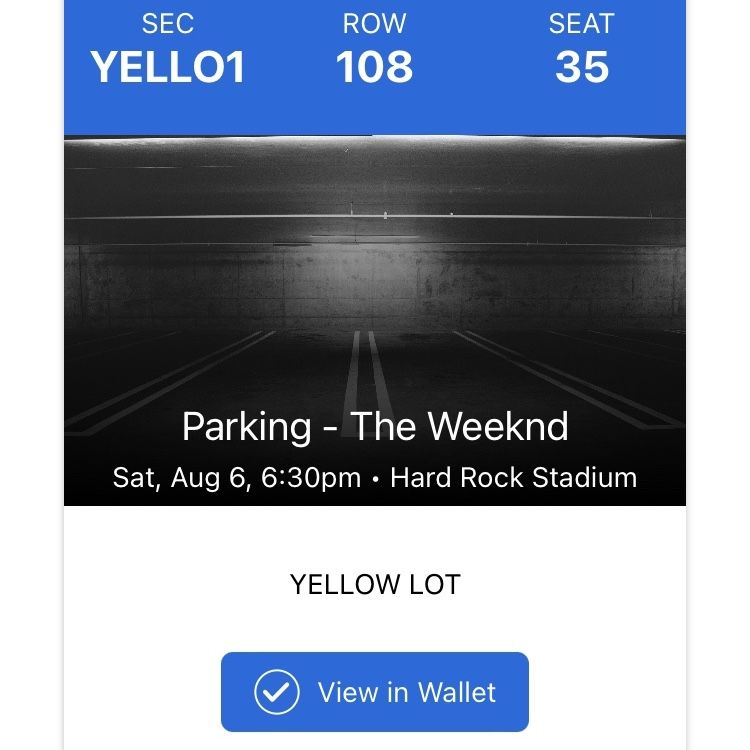Tap the checkmark circle icon
This screenshot has height=750, width=750.
point(276,692)
